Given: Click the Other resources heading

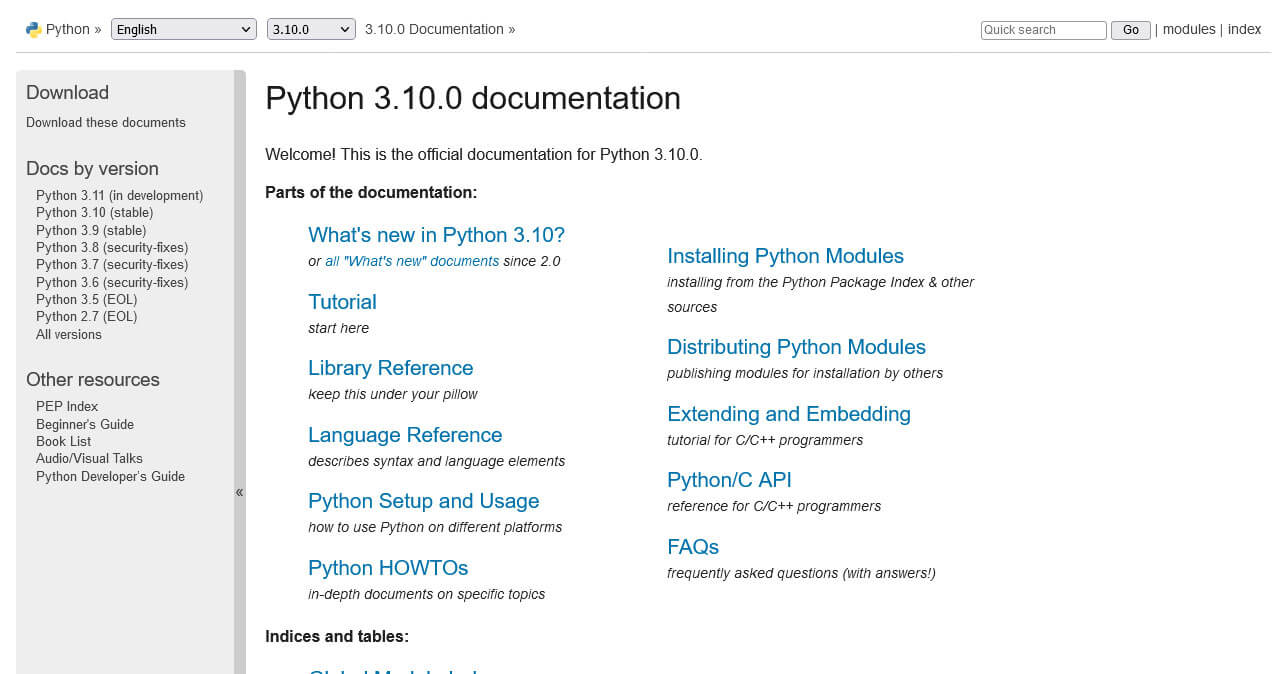Looking at the screenshot, I should coord(93,380).
